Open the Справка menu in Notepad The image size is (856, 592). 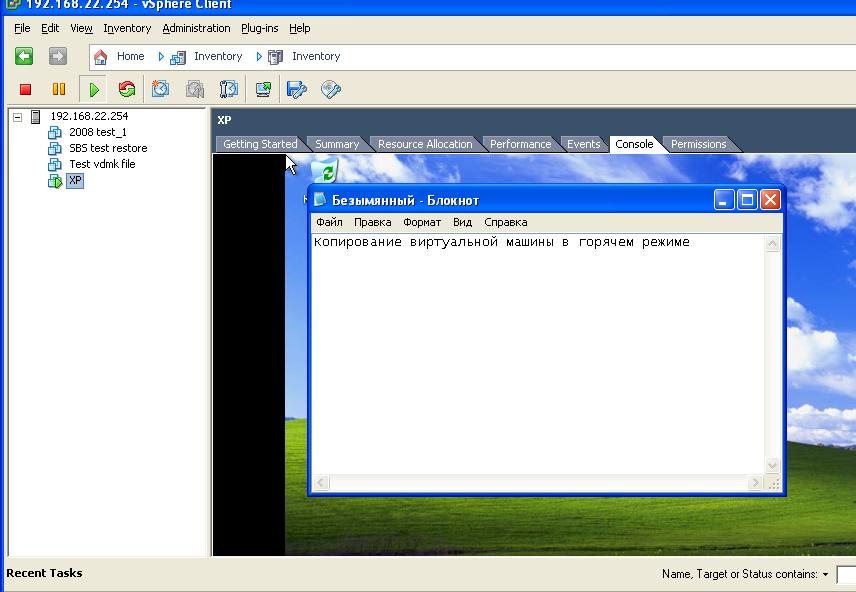(506, 222)
